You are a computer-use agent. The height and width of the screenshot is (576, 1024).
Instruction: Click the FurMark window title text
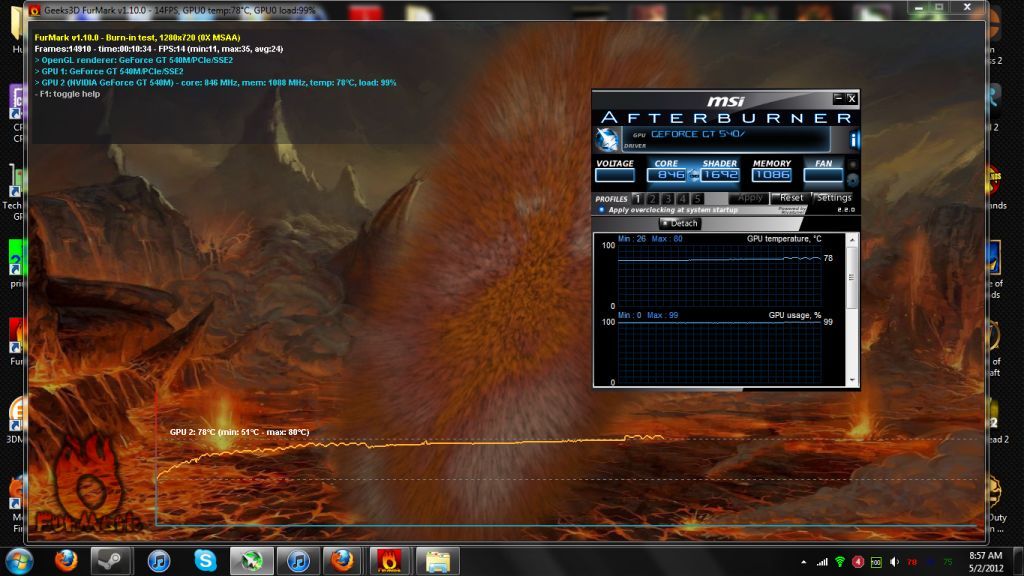180,10
